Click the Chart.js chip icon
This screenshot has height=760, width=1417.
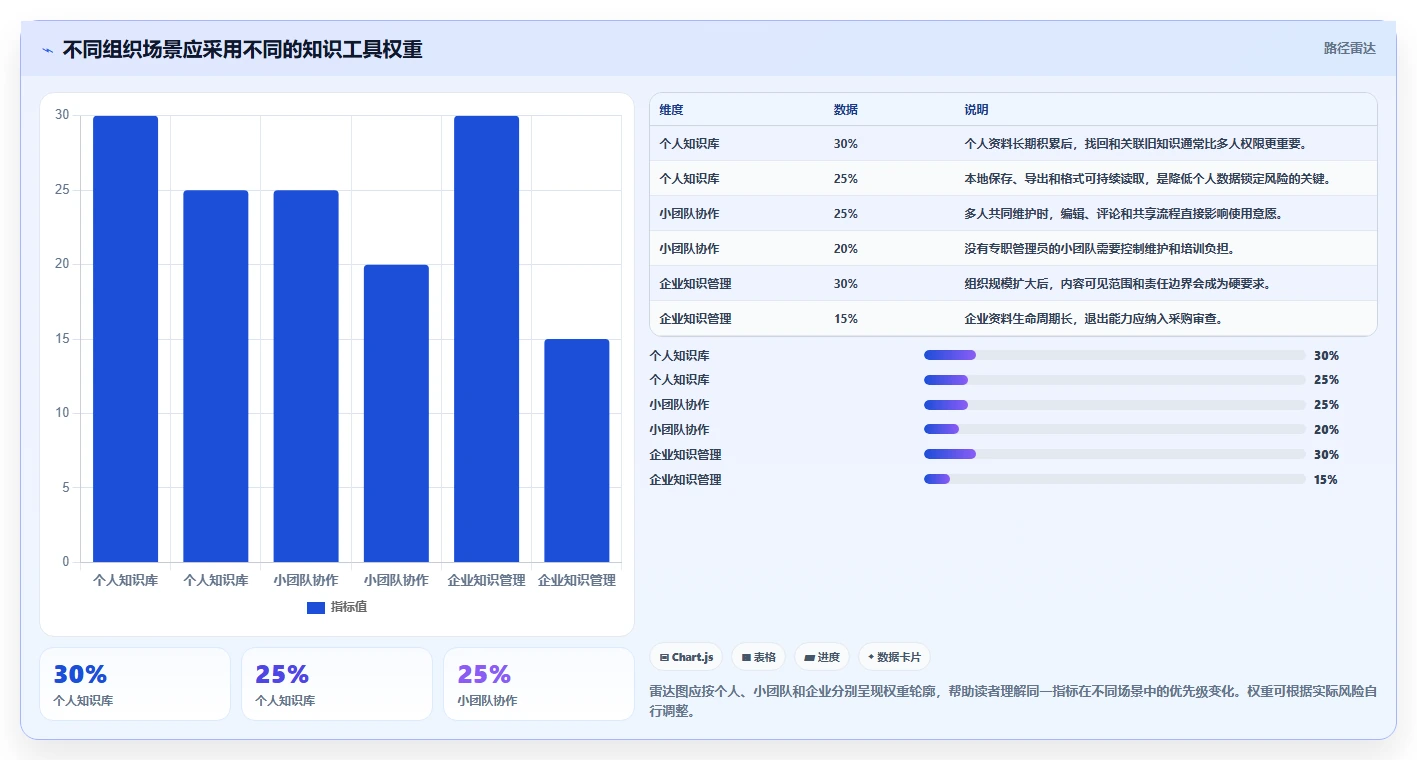point(664,657)
